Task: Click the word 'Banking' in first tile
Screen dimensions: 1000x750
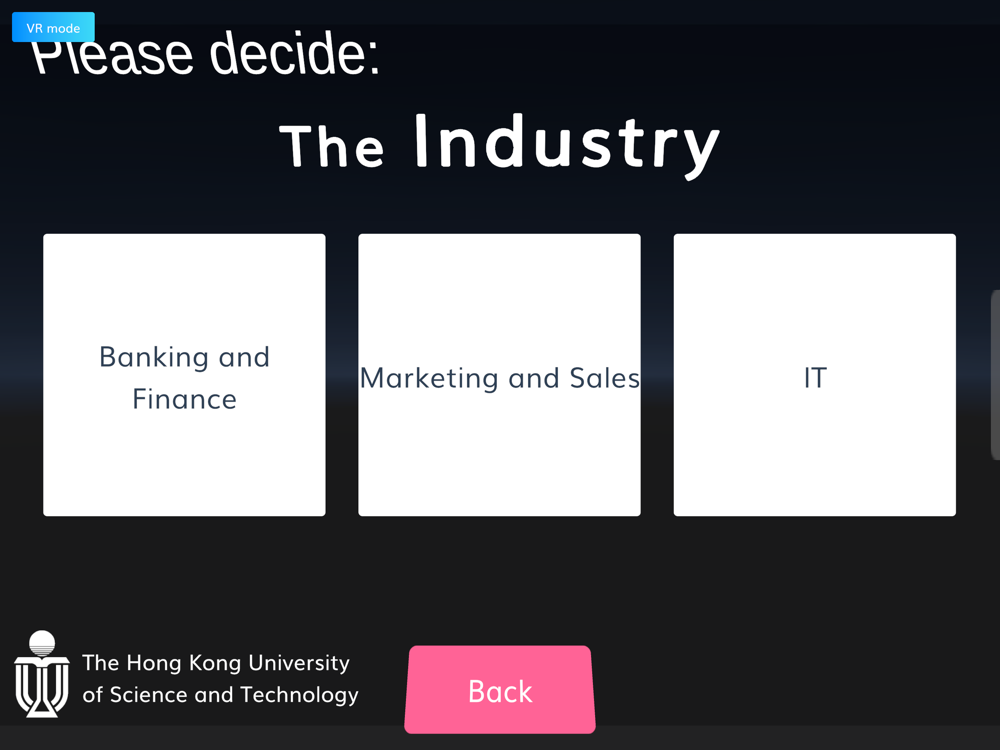Action: coord(140,357)
